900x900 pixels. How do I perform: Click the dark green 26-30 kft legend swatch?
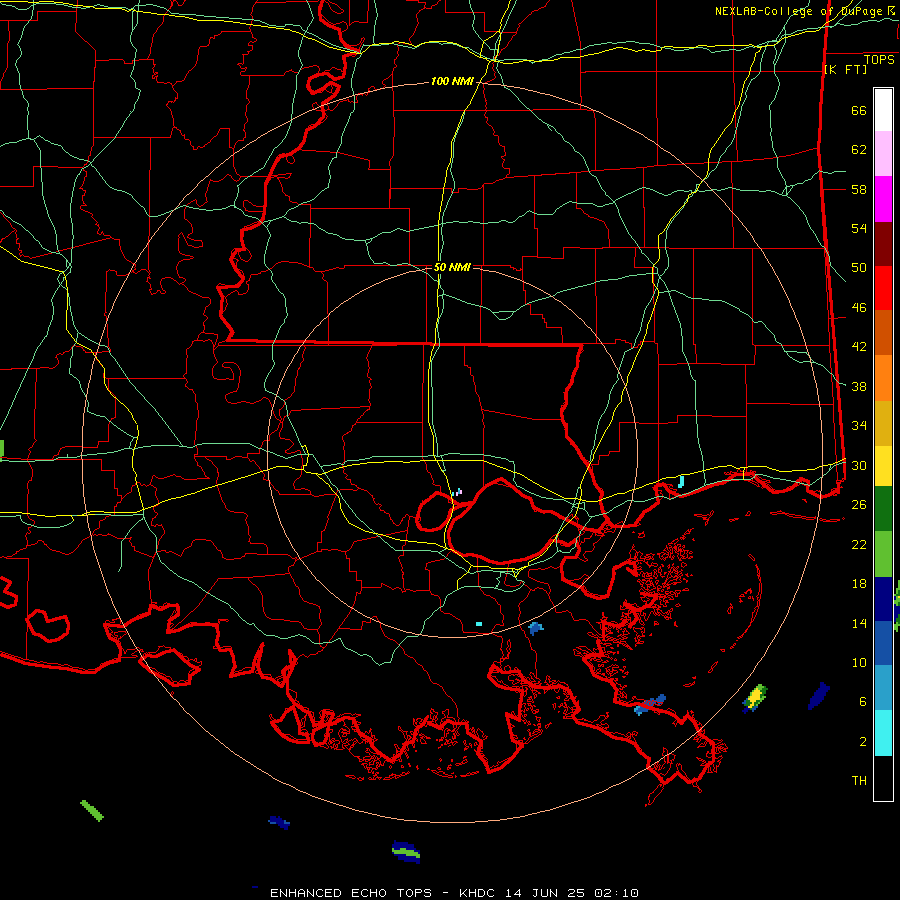[883, 509]
